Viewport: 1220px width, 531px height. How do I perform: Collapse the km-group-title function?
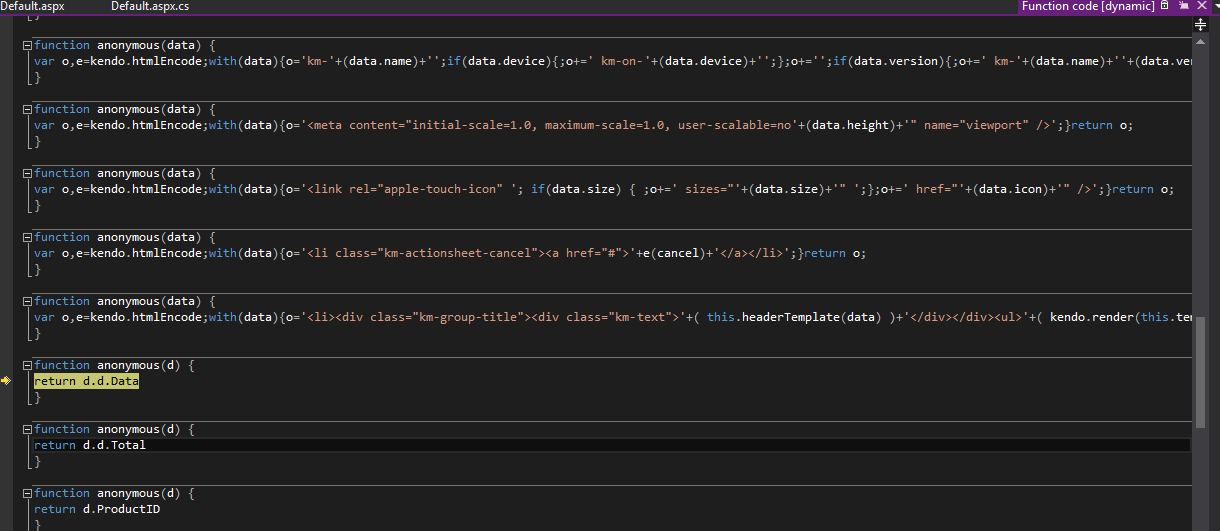pyautogui.click(x=27, y=302)
